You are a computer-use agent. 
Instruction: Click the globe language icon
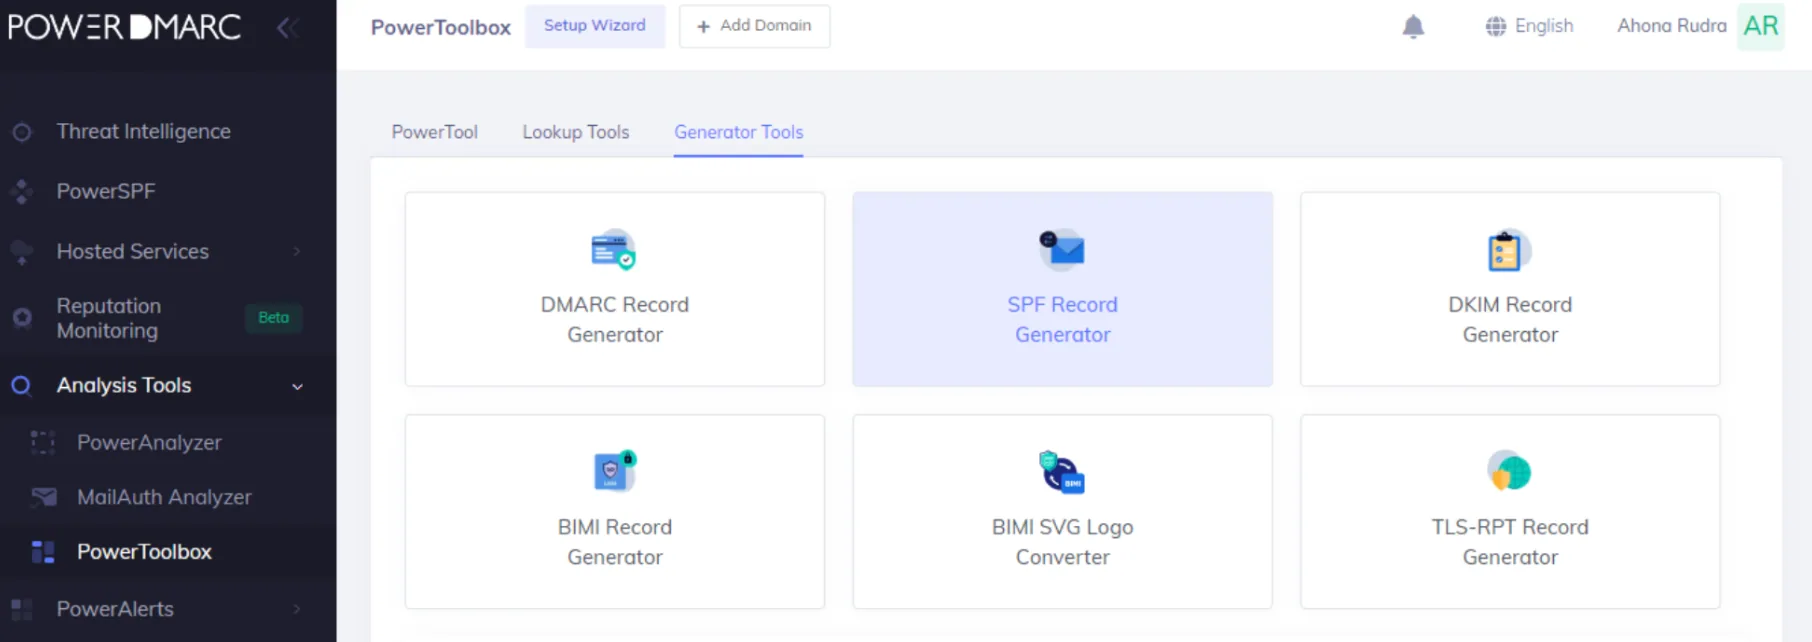tap(1495, 26)
